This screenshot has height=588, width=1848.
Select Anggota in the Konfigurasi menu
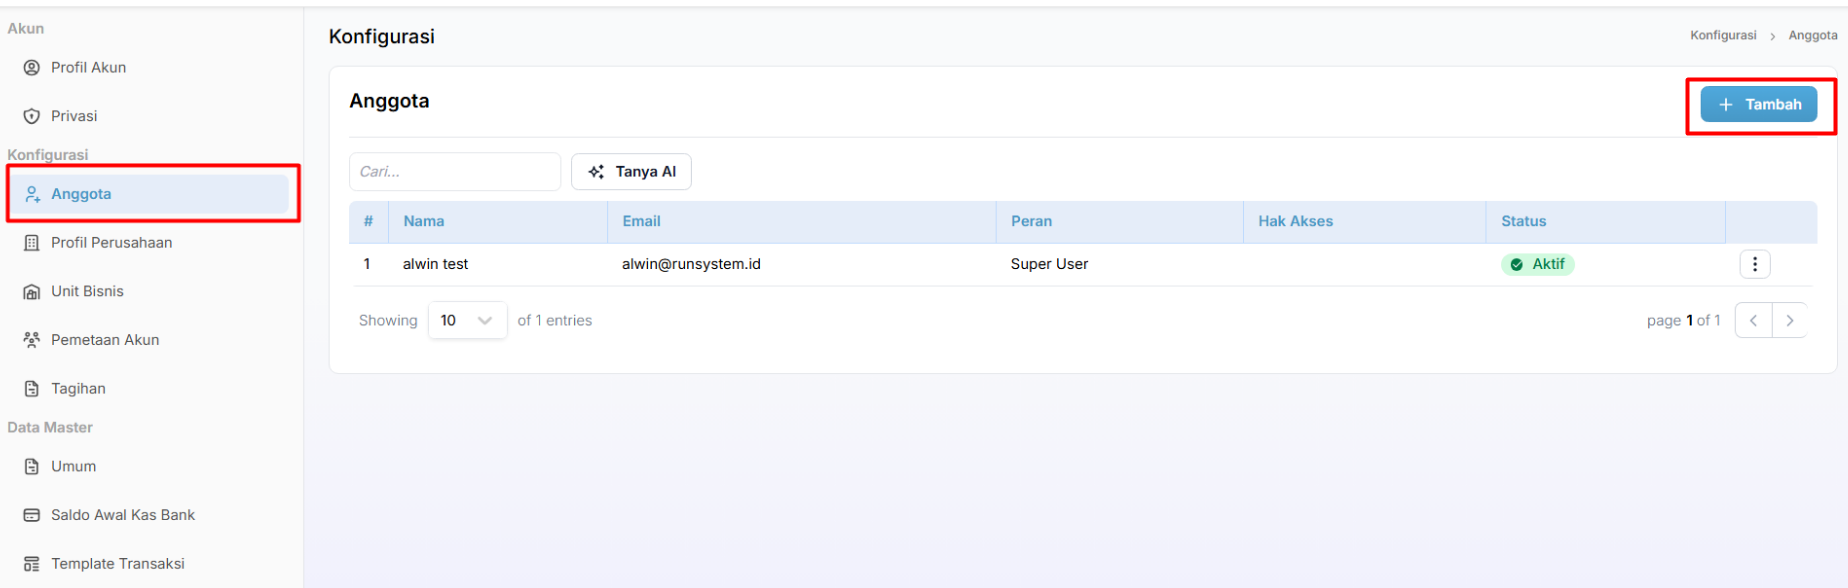pyautogui.click(x=150, y=194)
